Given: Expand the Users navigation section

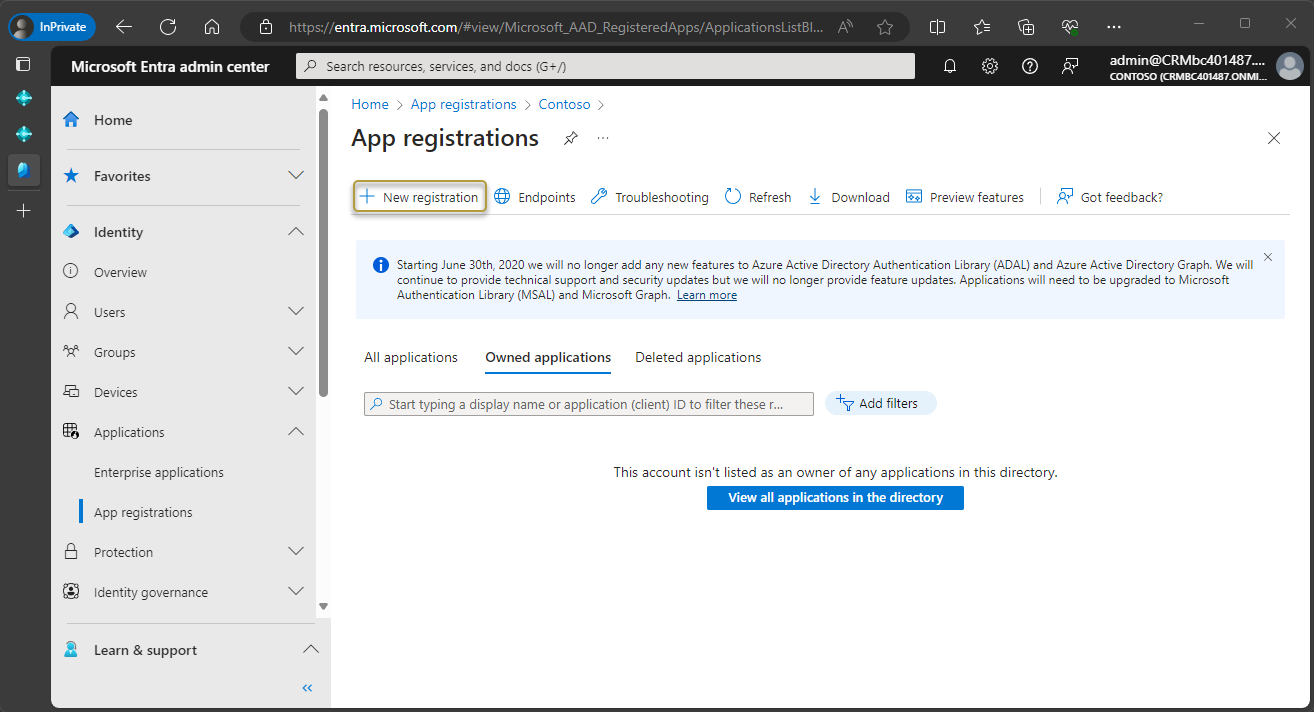Looking at the screenshot, I should pos(296,311).
